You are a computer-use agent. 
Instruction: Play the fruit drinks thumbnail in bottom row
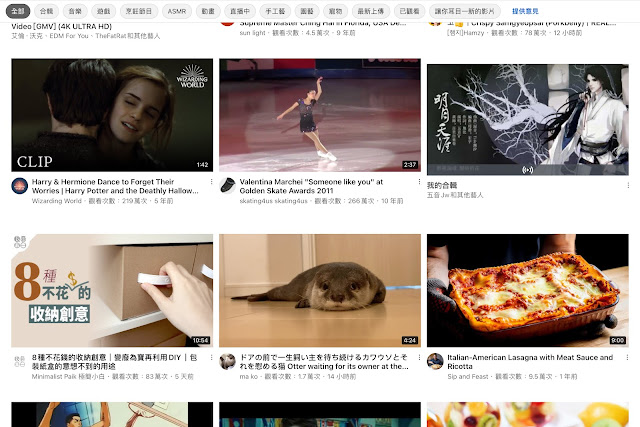pyautogui.click(x=528, y=415)
